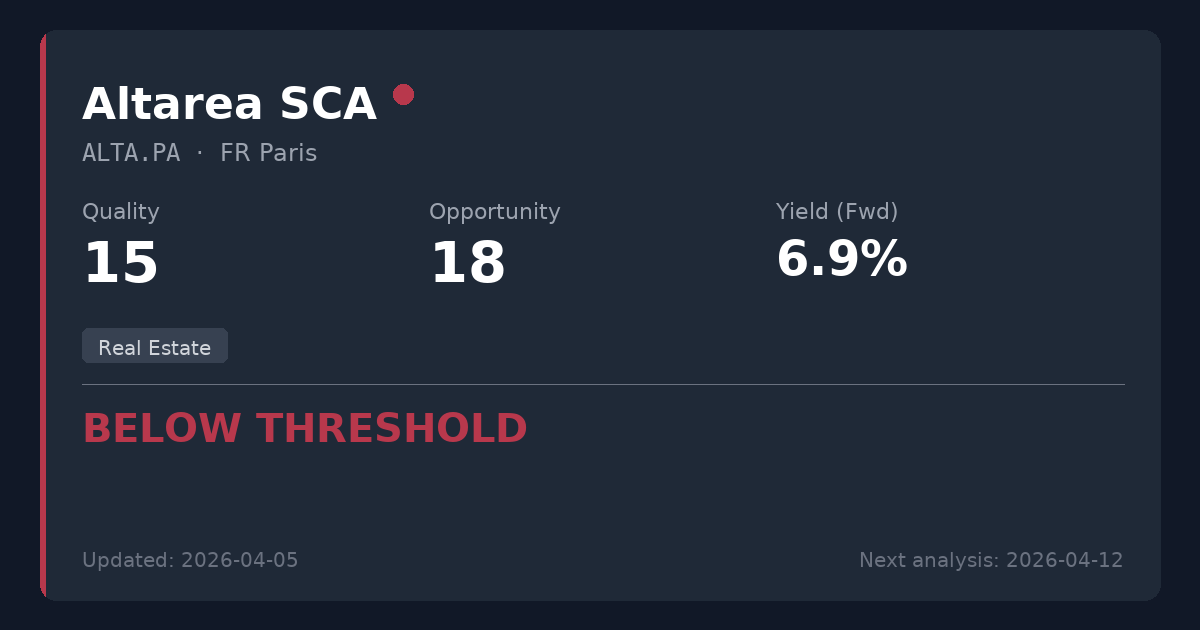
Task: Click the Updated 2026-04-05 timestamp
Action: click(190, 561)
